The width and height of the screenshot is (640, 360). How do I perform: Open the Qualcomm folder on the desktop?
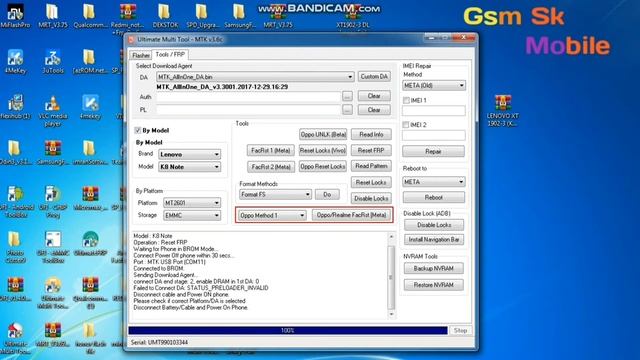pyautogui.click(x=90, y=16)
